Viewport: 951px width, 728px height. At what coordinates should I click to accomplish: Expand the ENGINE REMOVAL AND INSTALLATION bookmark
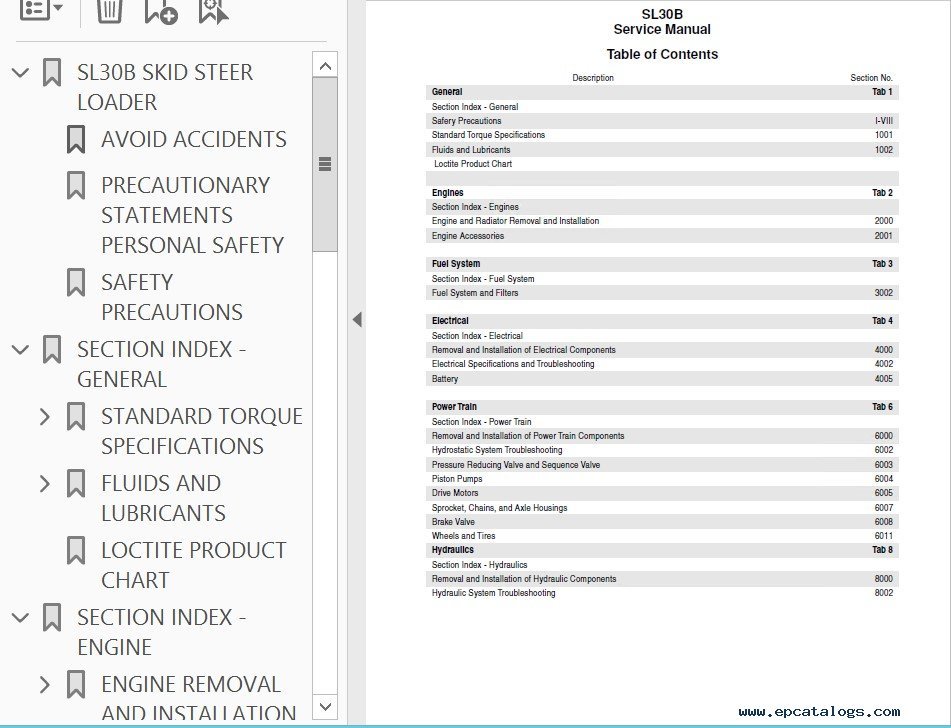[x=45, y=684]
